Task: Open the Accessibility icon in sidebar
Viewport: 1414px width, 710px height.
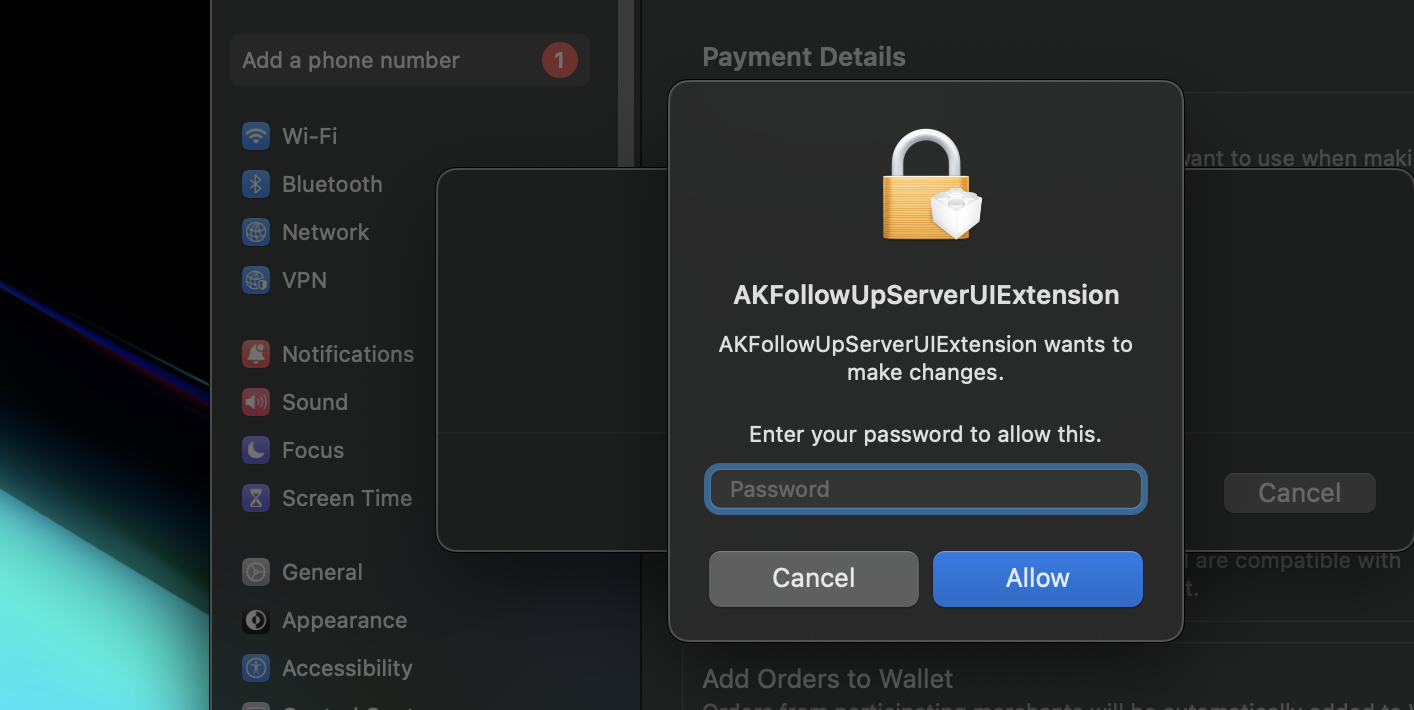Action: point(256,668)
